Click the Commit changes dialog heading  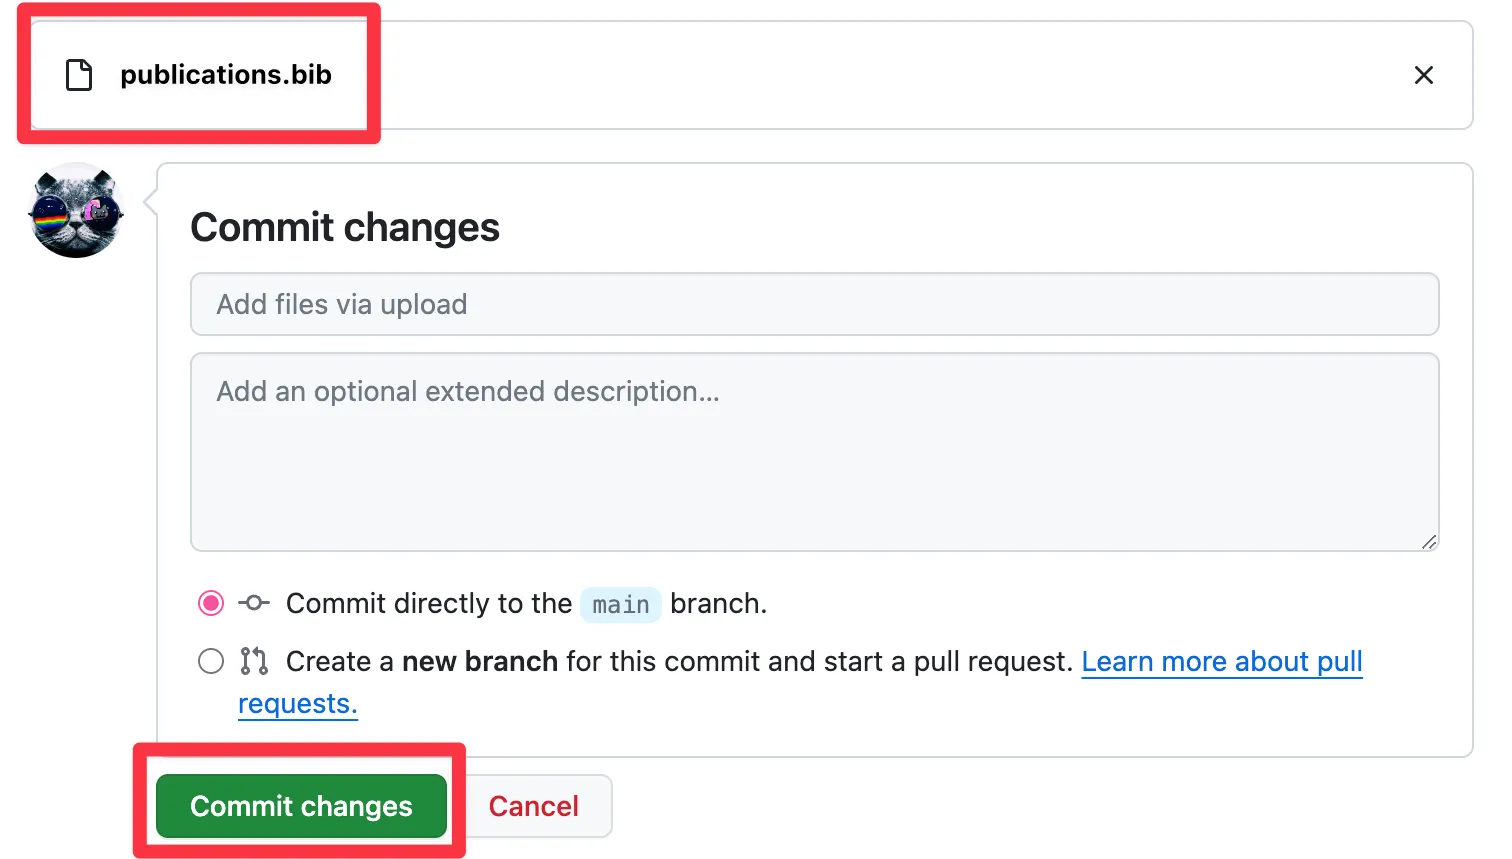[344, 227]
